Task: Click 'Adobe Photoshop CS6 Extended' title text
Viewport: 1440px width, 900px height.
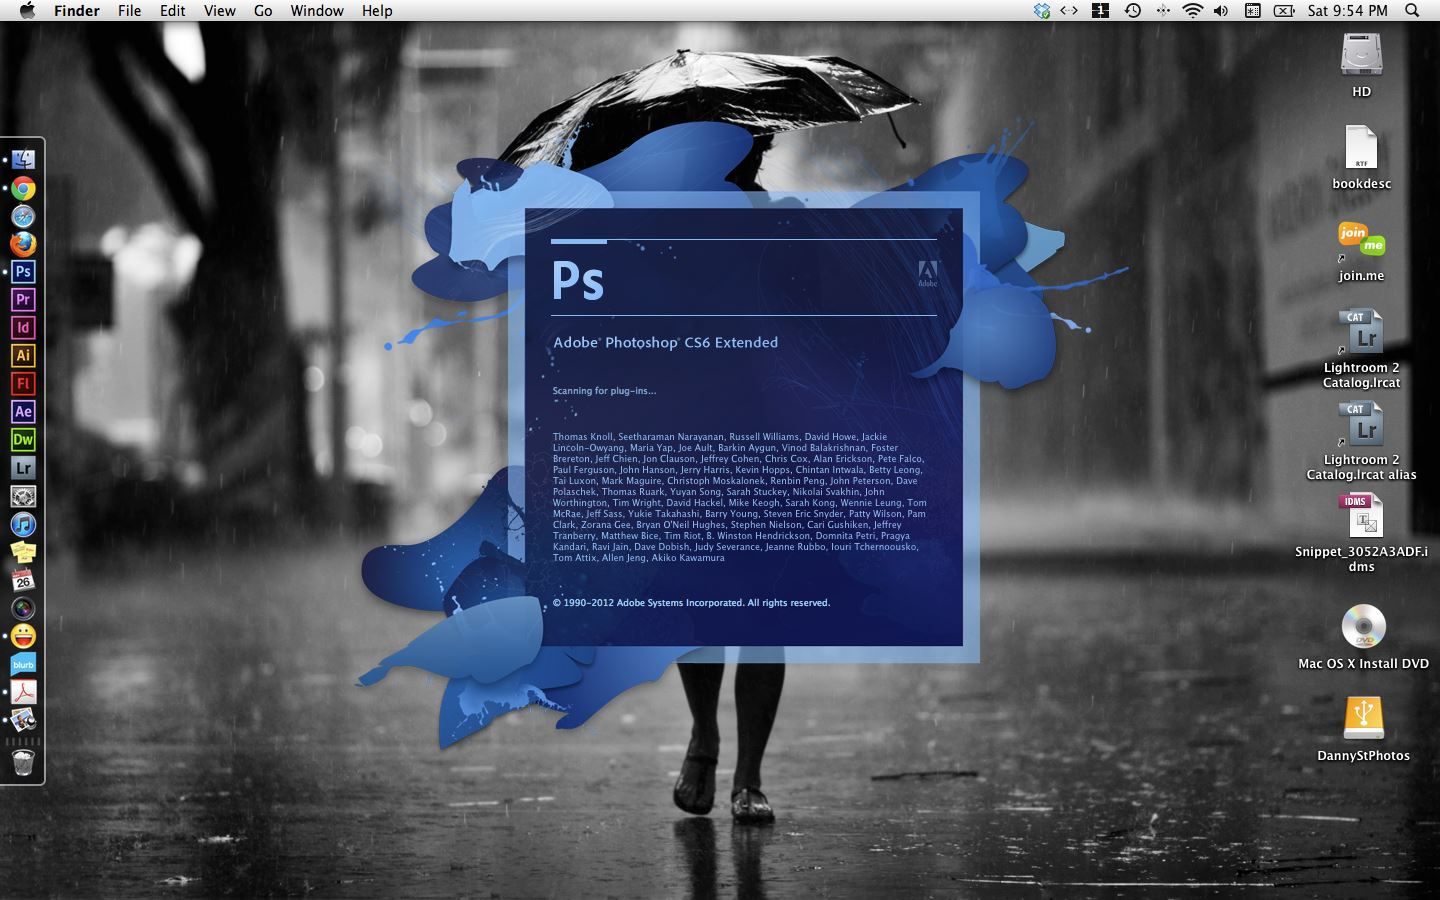Action: 666,342
